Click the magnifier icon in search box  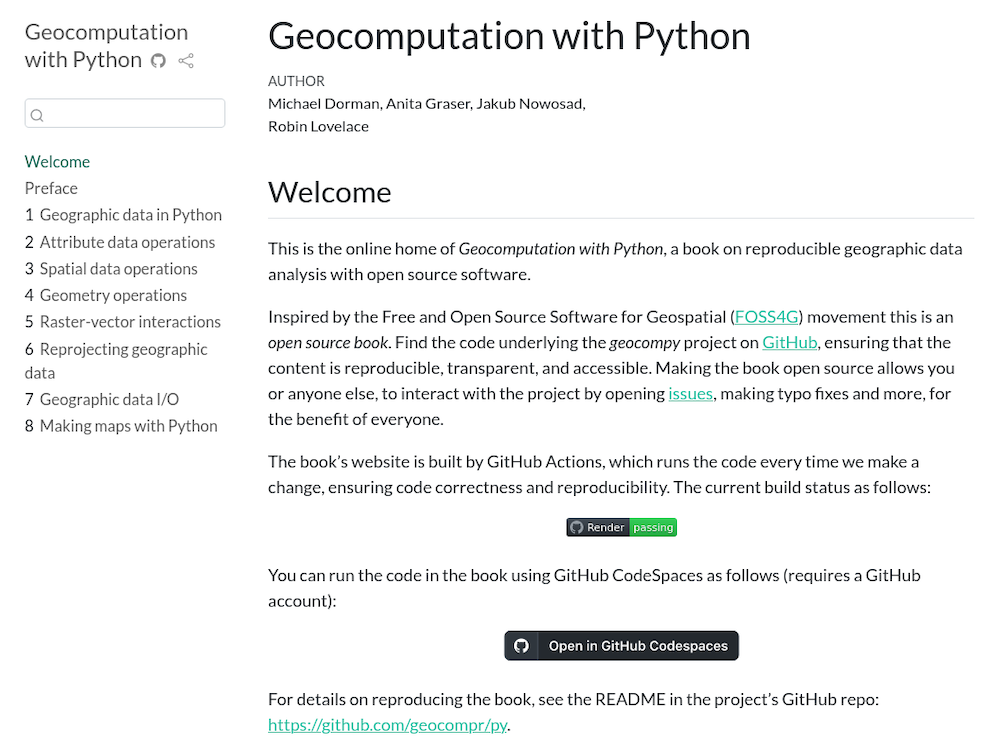tap(37, 115)
